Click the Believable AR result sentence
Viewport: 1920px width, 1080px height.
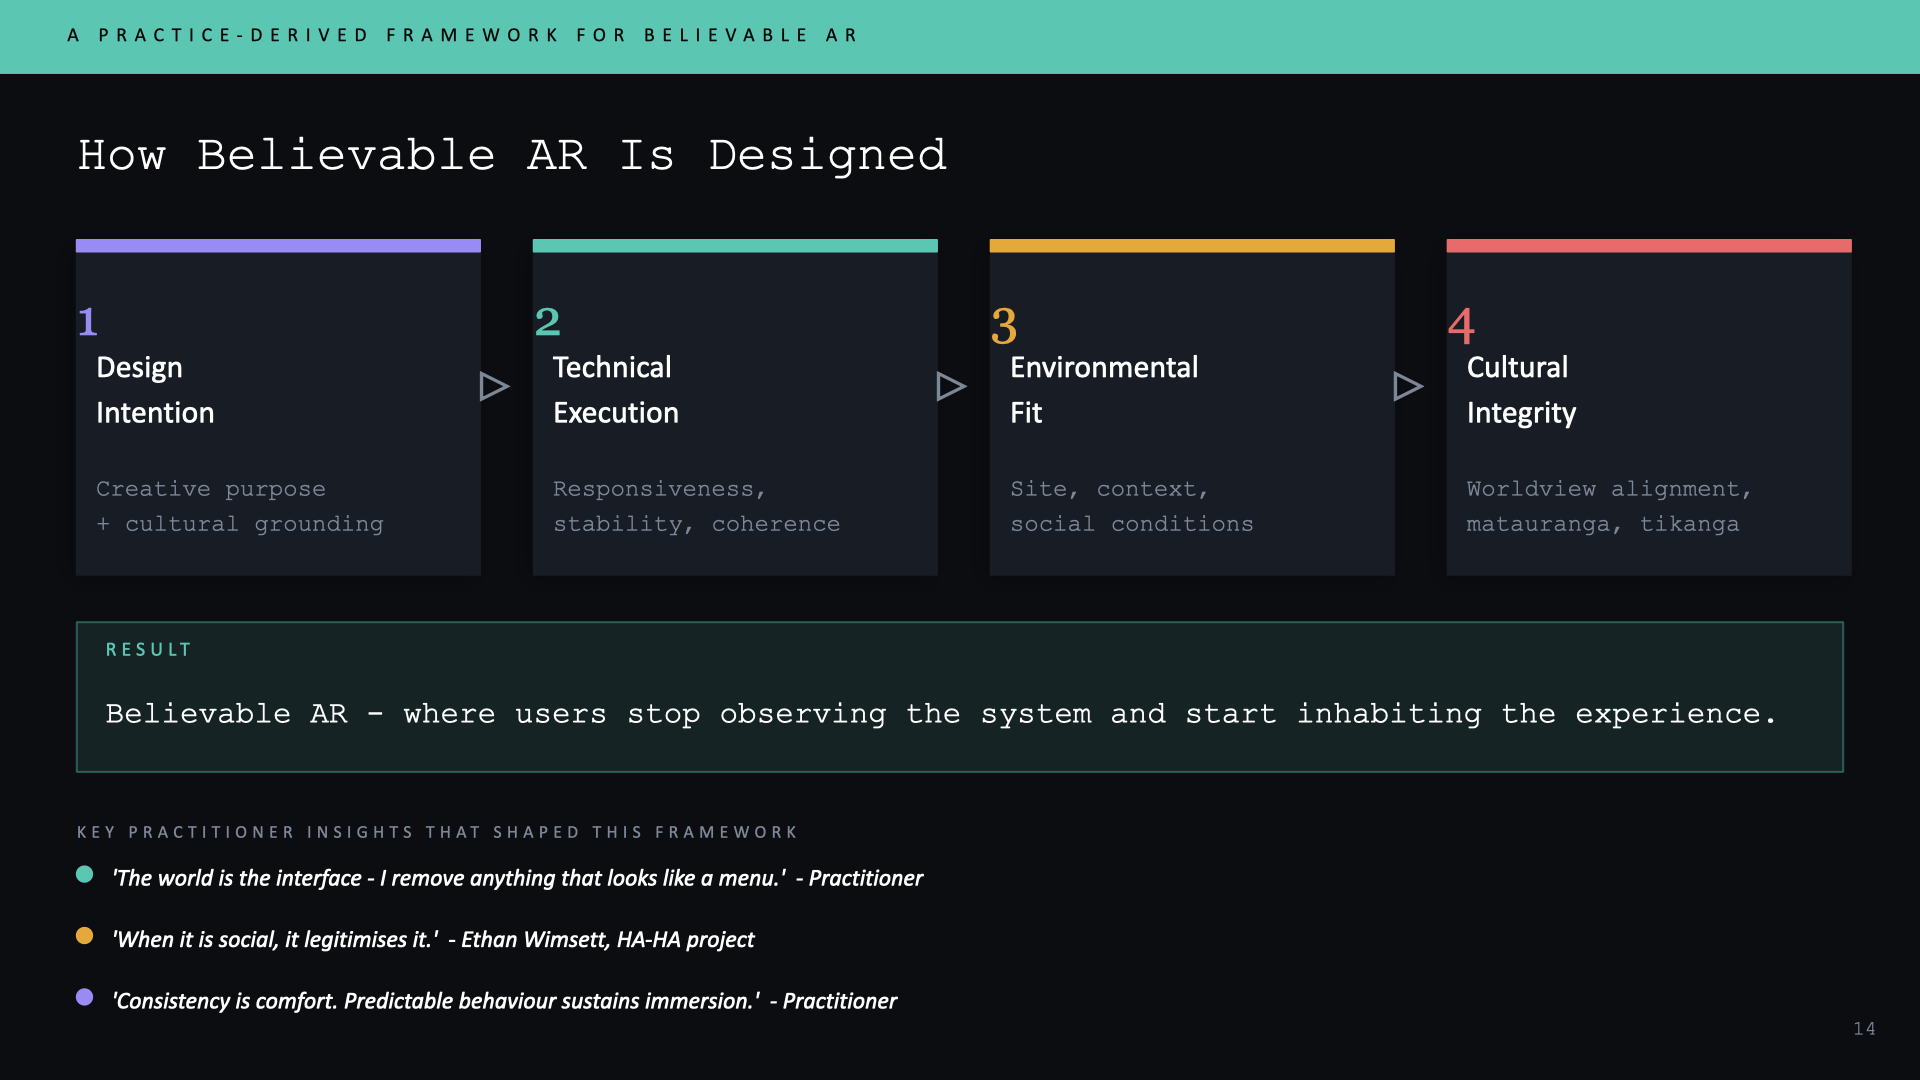(x=940, y=714)
